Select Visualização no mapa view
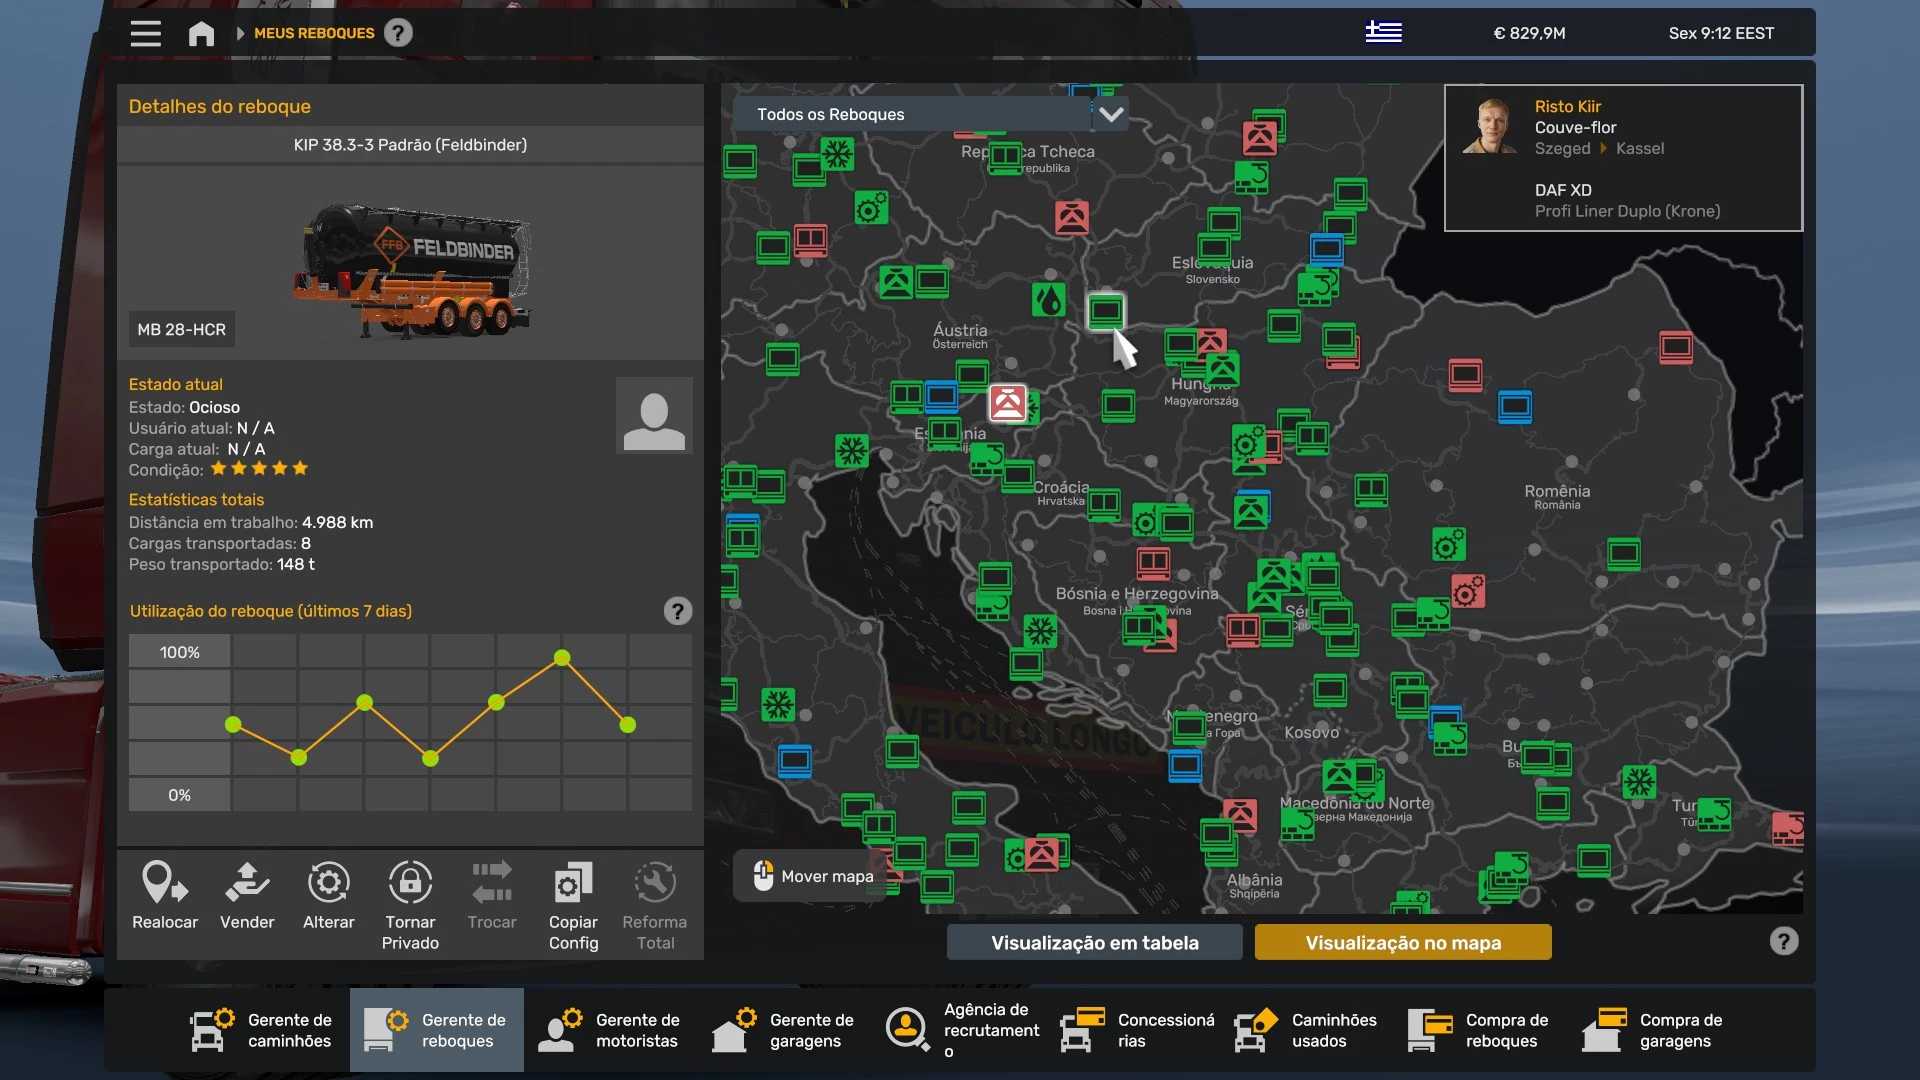The height and width of the screenshot is (1080, 1920). tap(1402, 942)
